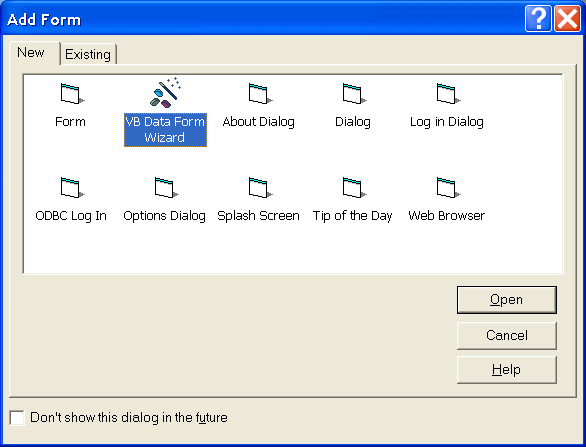The height and width of the screenshot is (447, 586).
Task: Select the Tip of the Day icon
Action: point(354,187)
